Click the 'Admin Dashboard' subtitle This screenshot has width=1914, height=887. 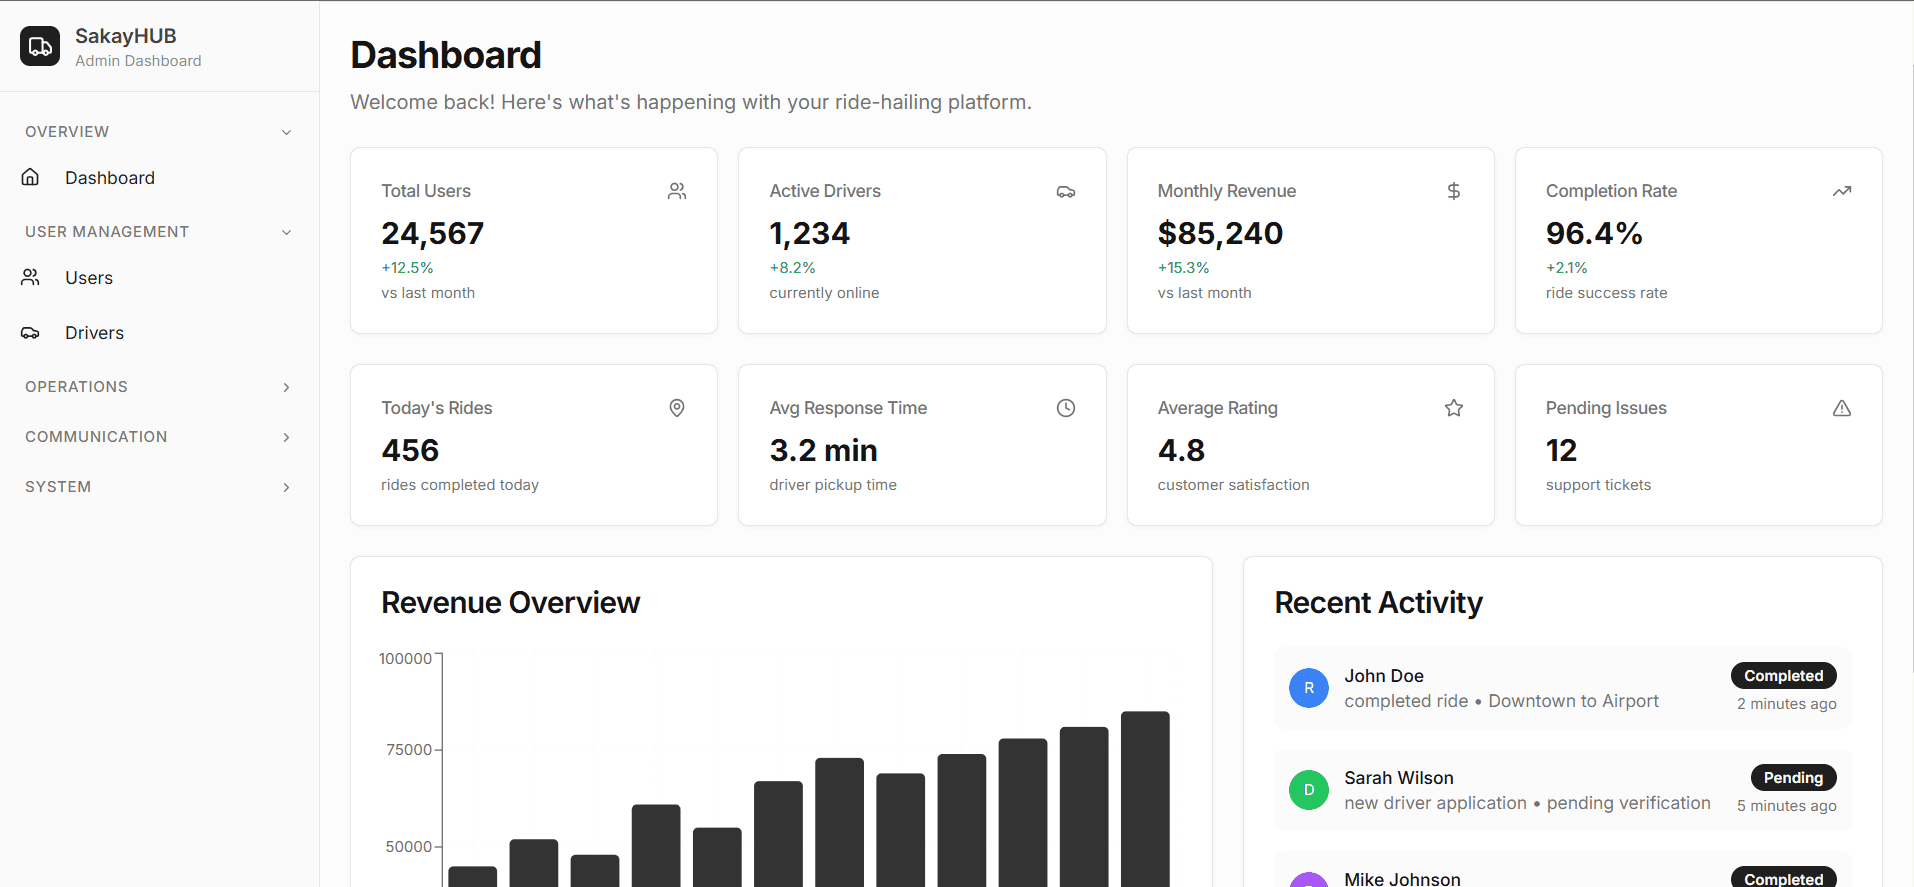point(138,61)
